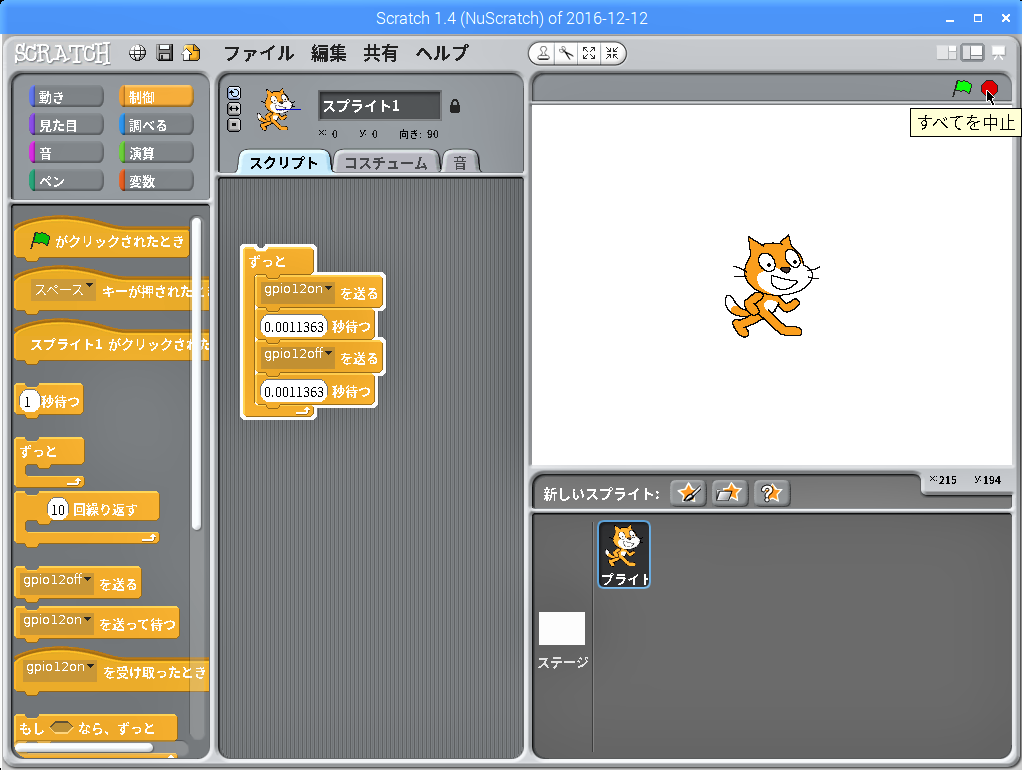This screenshot has width=1022, height=770.
Task: Click the スプライト1 がクリックされたとき hat block
Action: pyautogui.click(x=111, y=344)
